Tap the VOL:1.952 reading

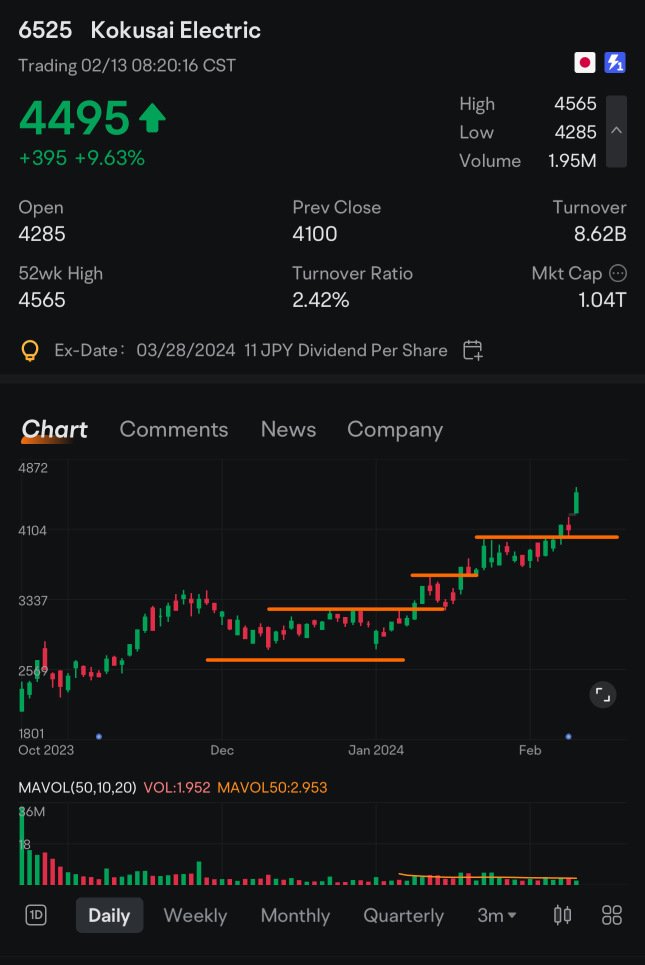pyautogui.click(x=177, y=788)
